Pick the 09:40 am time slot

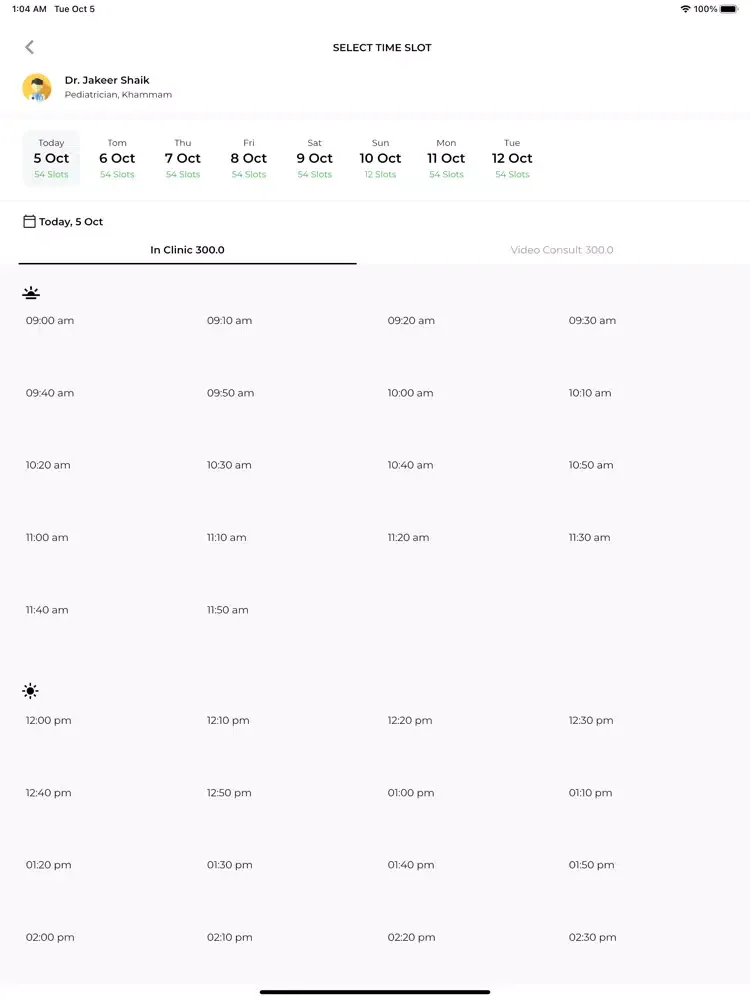[50, 393]
